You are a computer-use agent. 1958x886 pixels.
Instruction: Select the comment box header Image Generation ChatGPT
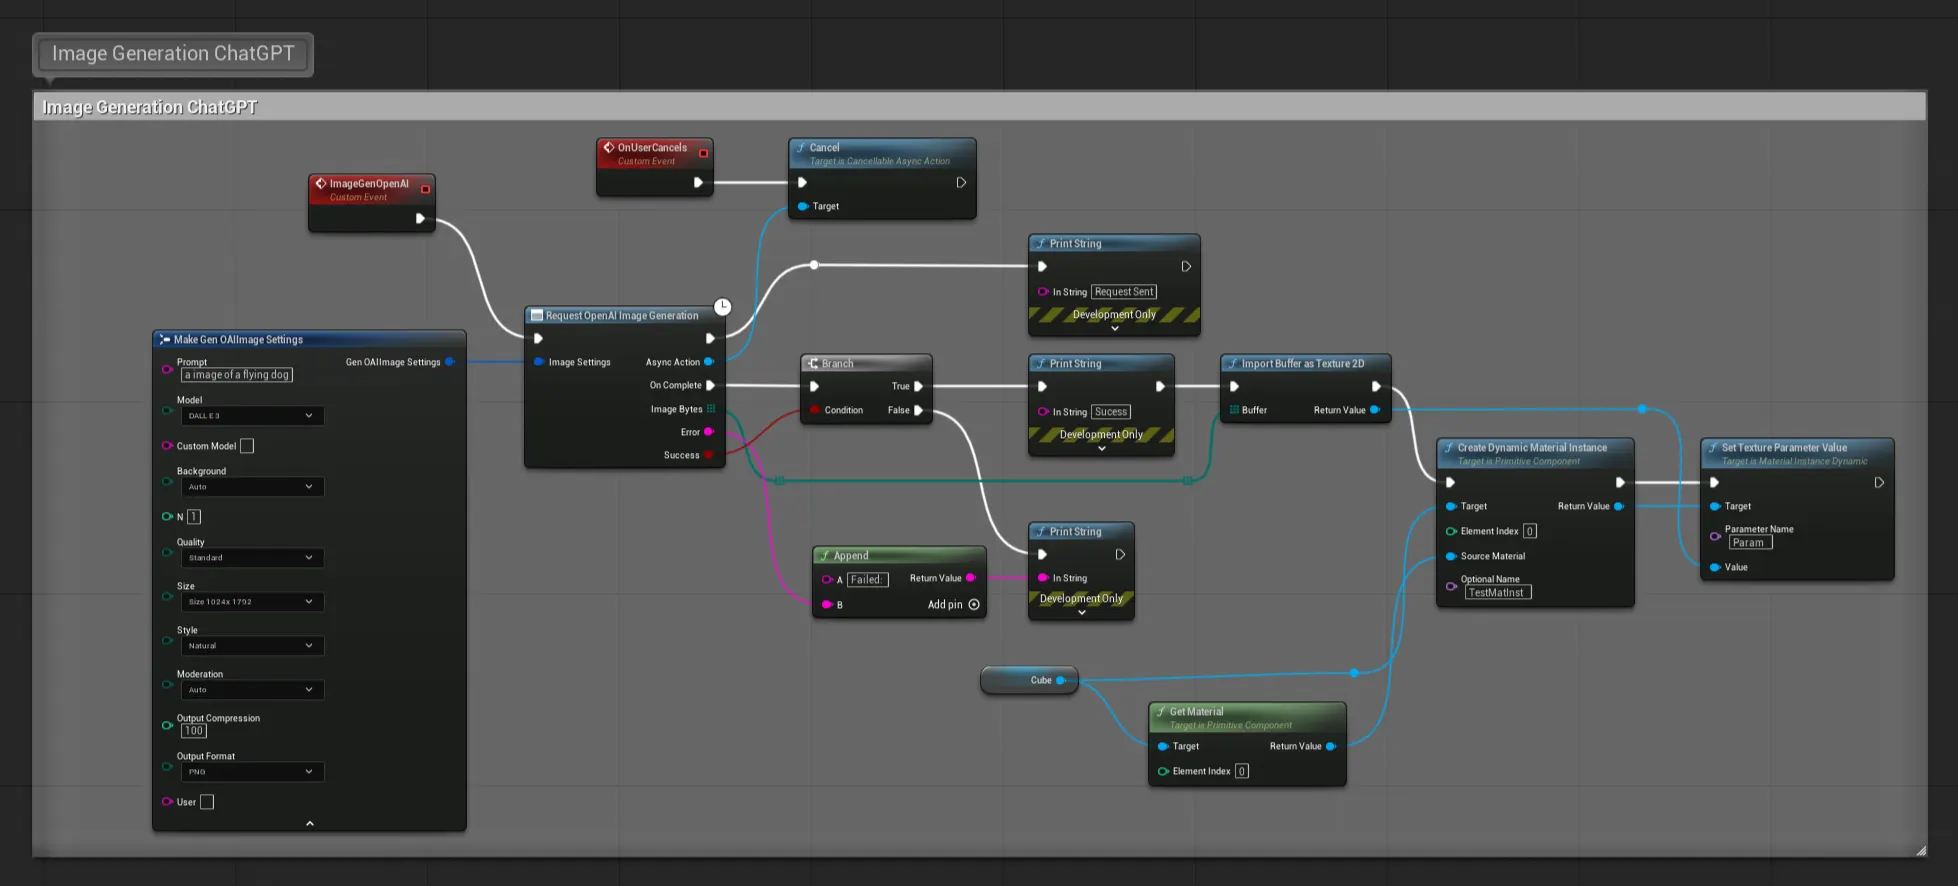click(x=980, y=107)
